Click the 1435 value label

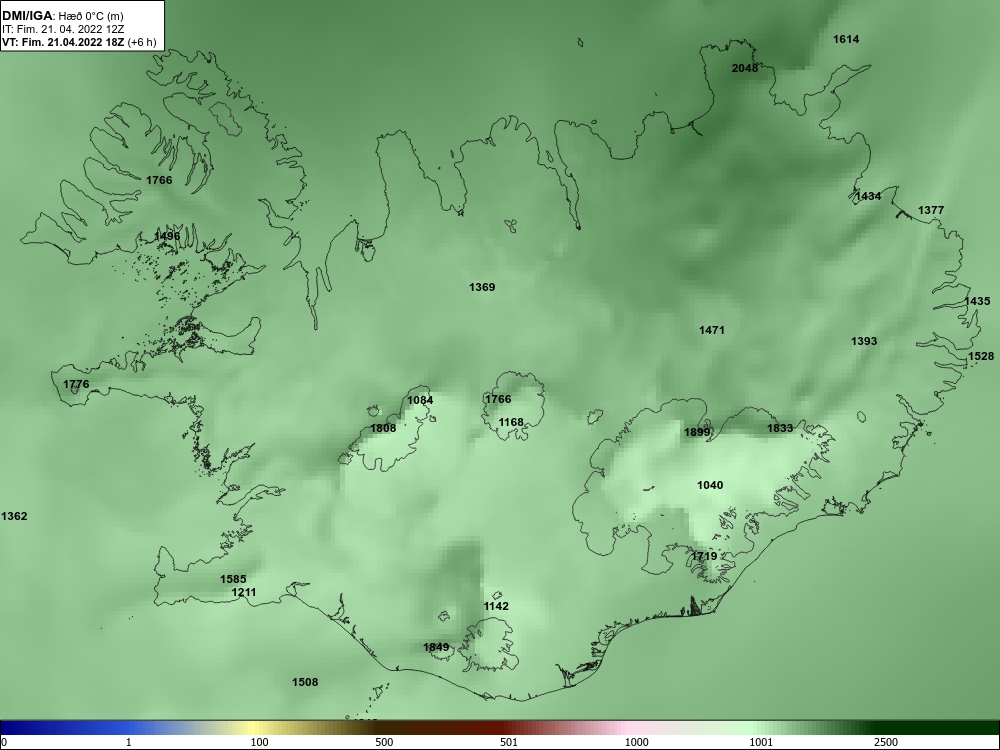(978, 302)
